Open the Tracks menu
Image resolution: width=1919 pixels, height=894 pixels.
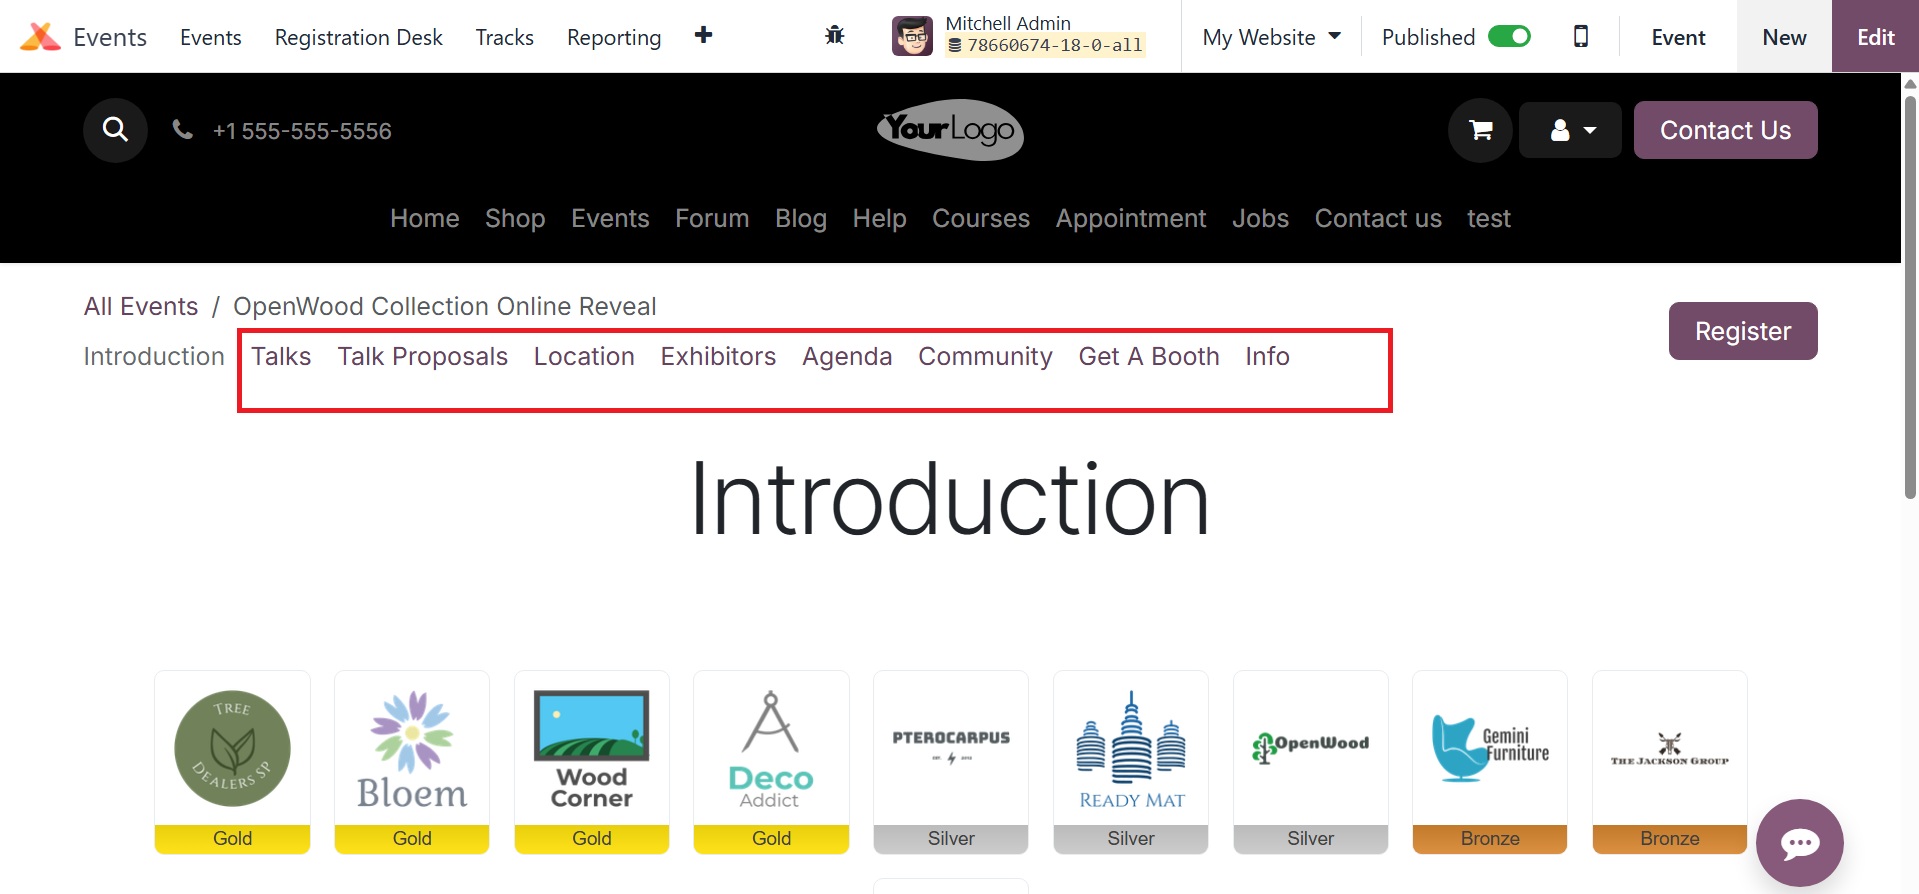tap(505, 37)
